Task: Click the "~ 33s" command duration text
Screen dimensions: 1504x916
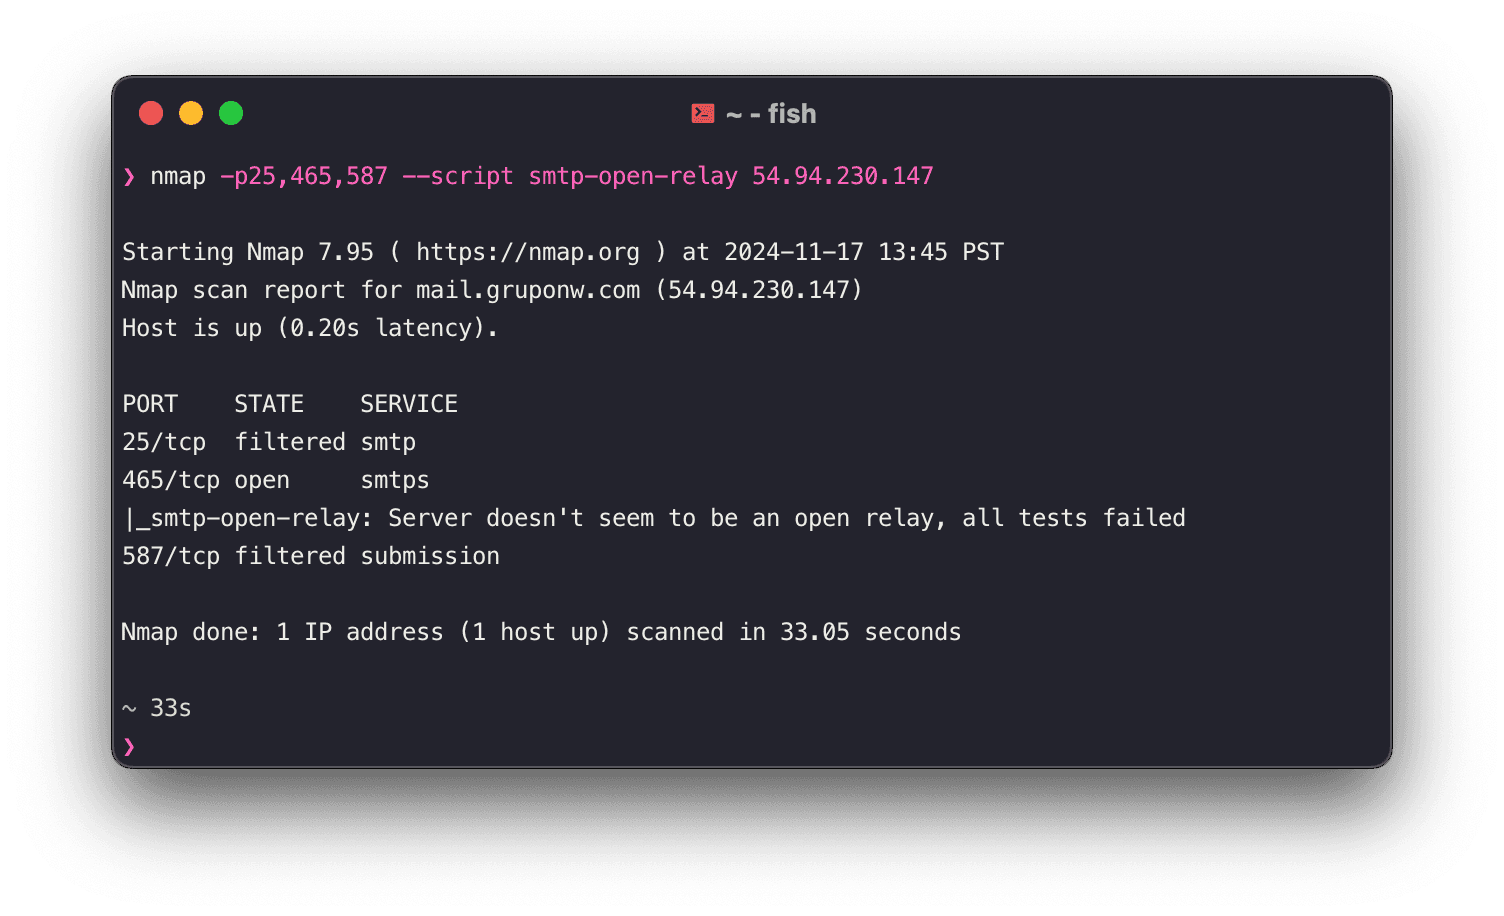Action: click(157, 708)
